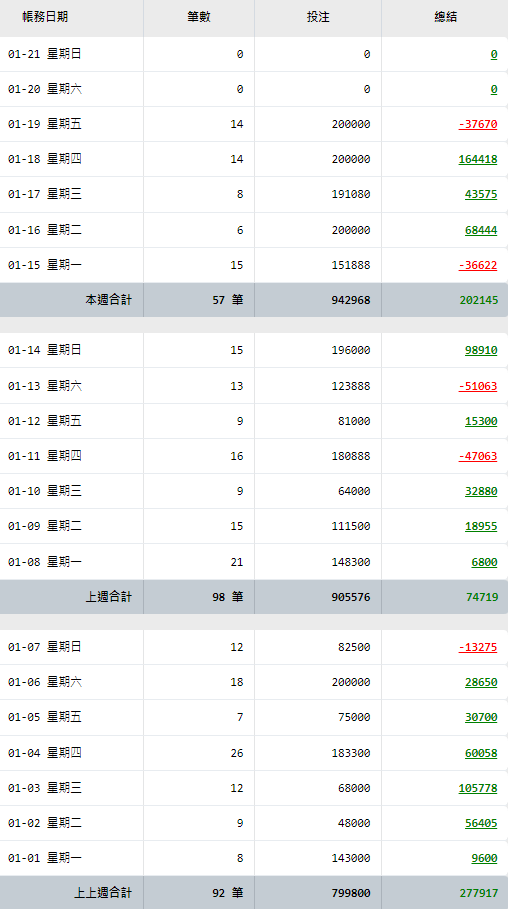Screen dimensions: 508x909
Task: Open the 6800 total for 01-08
Action: pos(484,562)
